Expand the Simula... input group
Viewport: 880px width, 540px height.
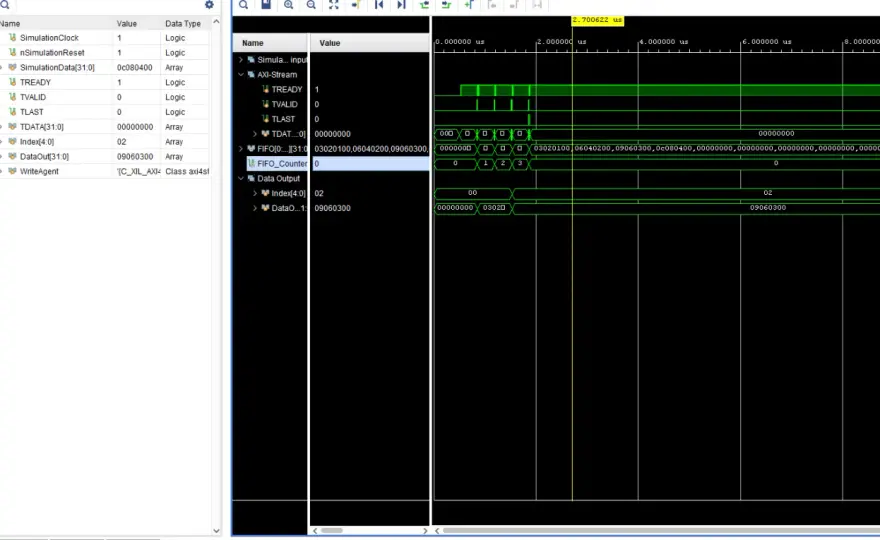click(x=241, y=60)
